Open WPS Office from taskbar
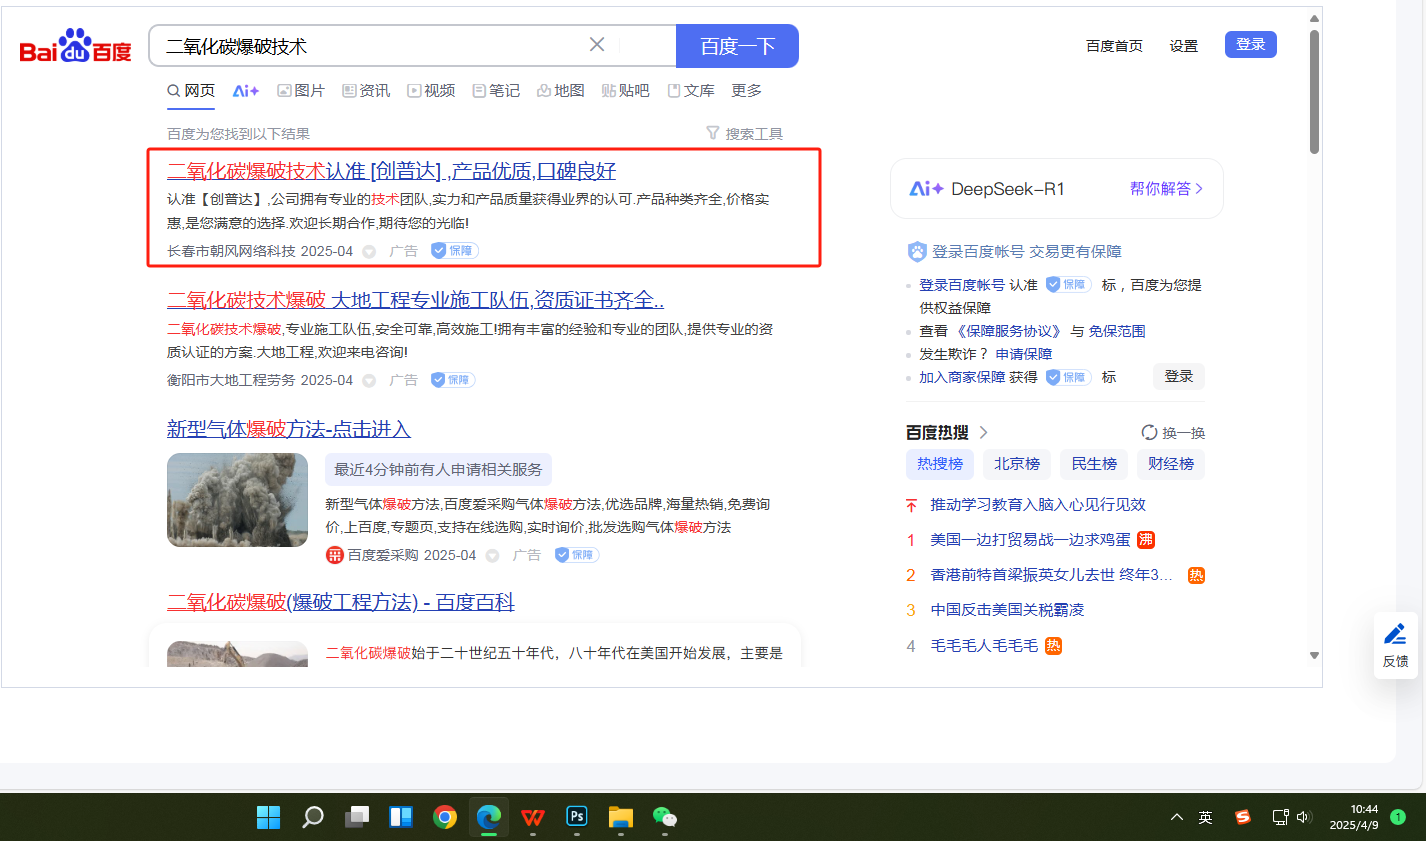Viewport: 1426px width, 841px height. (533, 817)
